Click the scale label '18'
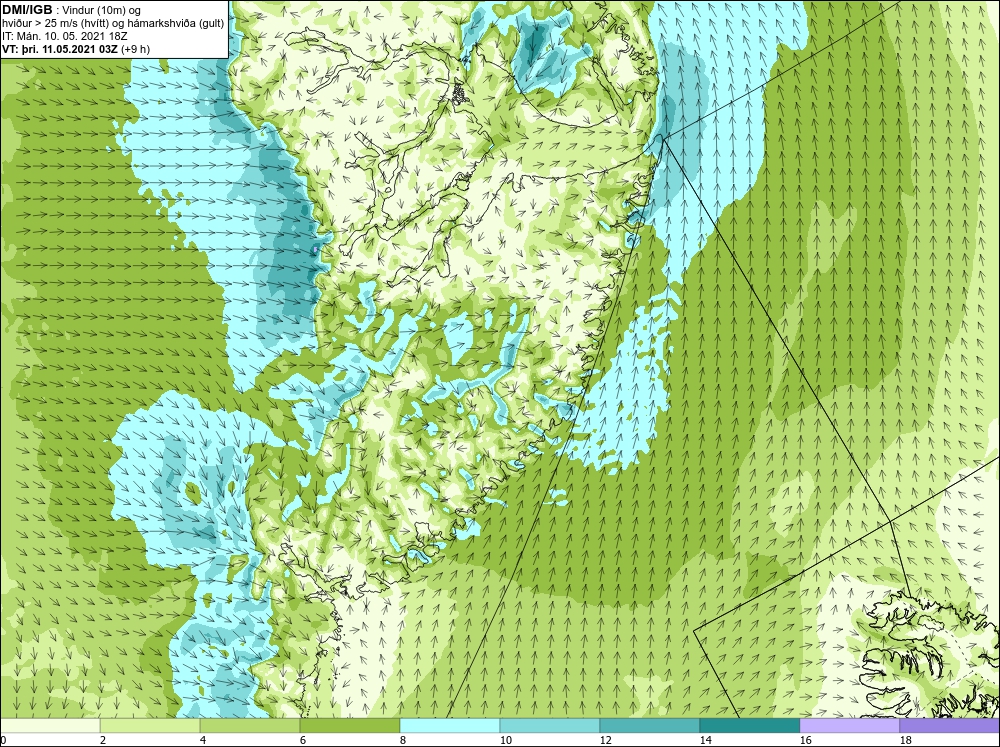This screenshot has width=1000, height=747. point(906,740)
